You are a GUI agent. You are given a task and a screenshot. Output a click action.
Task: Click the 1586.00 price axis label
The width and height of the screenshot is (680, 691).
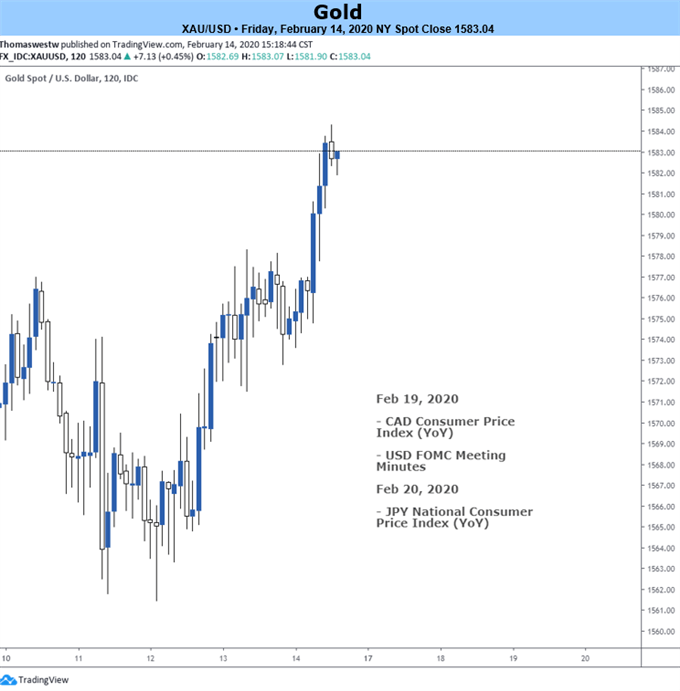pyautogui.click(x=661, y=90)
